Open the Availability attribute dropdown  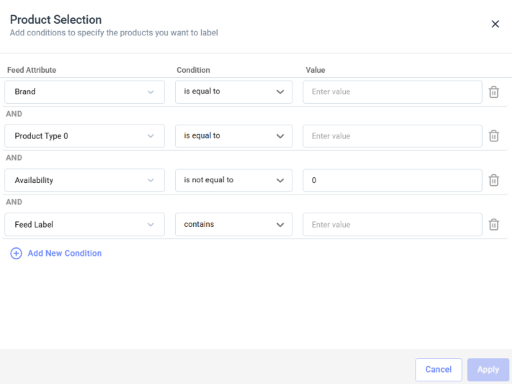(x=84, y=180)
